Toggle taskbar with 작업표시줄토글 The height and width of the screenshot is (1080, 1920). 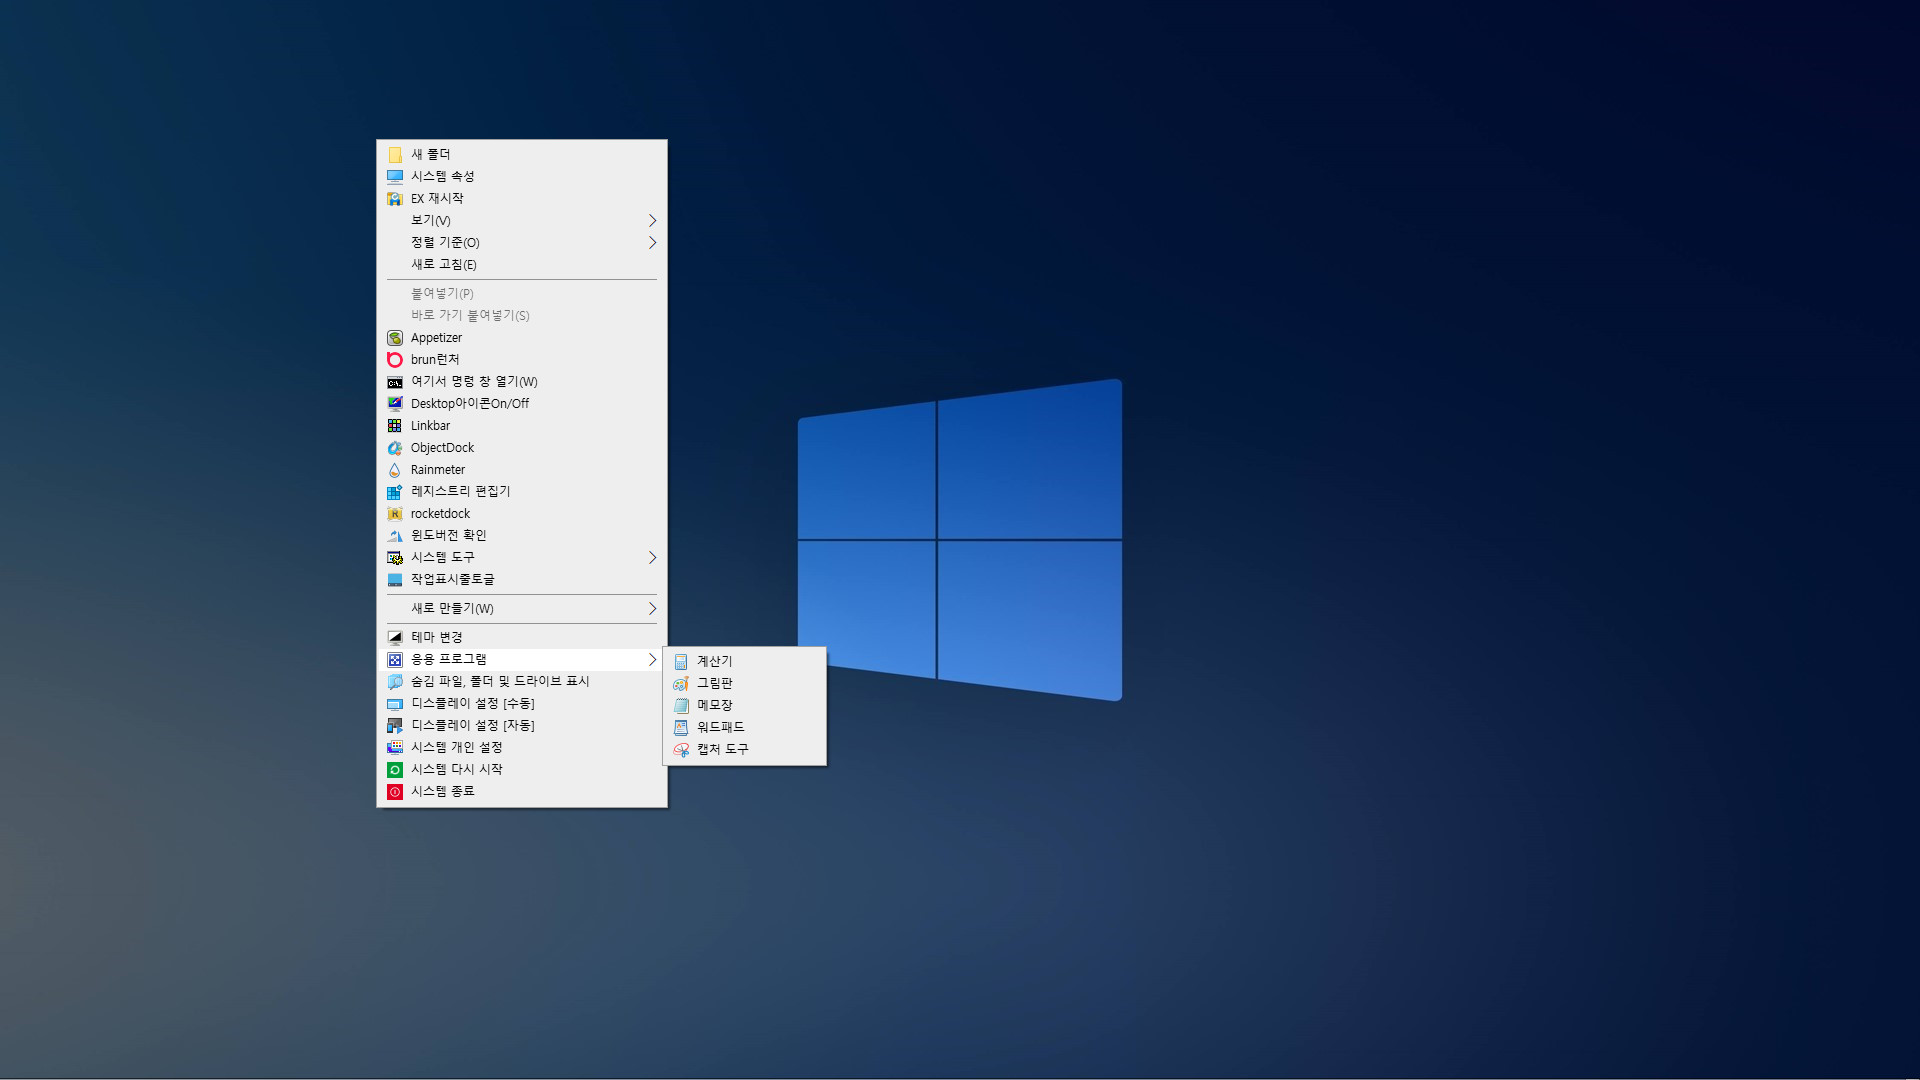click(521, 579)
